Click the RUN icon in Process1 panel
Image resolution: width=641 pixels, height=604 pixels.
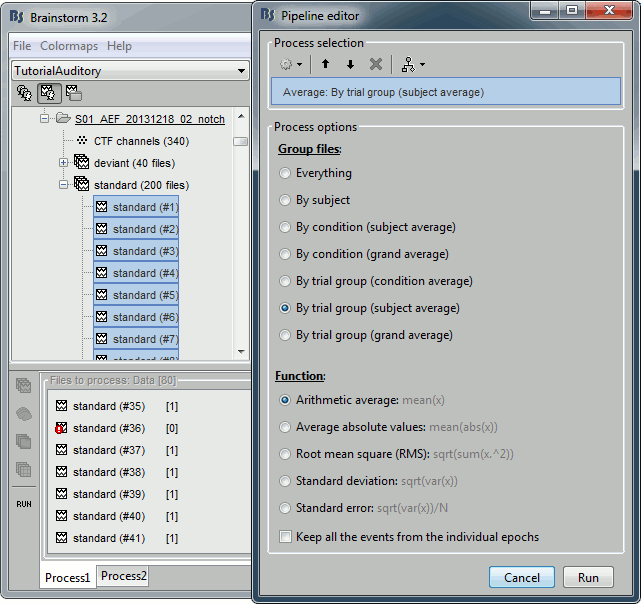24,504
